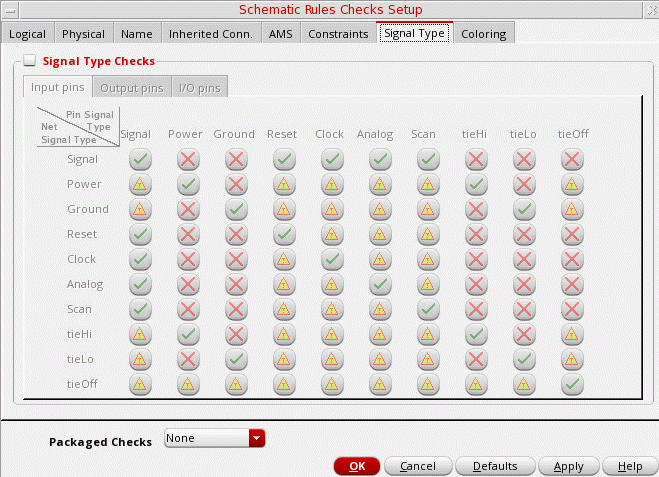Open the Packaged Checks dropdown

(x=257, y=438)
